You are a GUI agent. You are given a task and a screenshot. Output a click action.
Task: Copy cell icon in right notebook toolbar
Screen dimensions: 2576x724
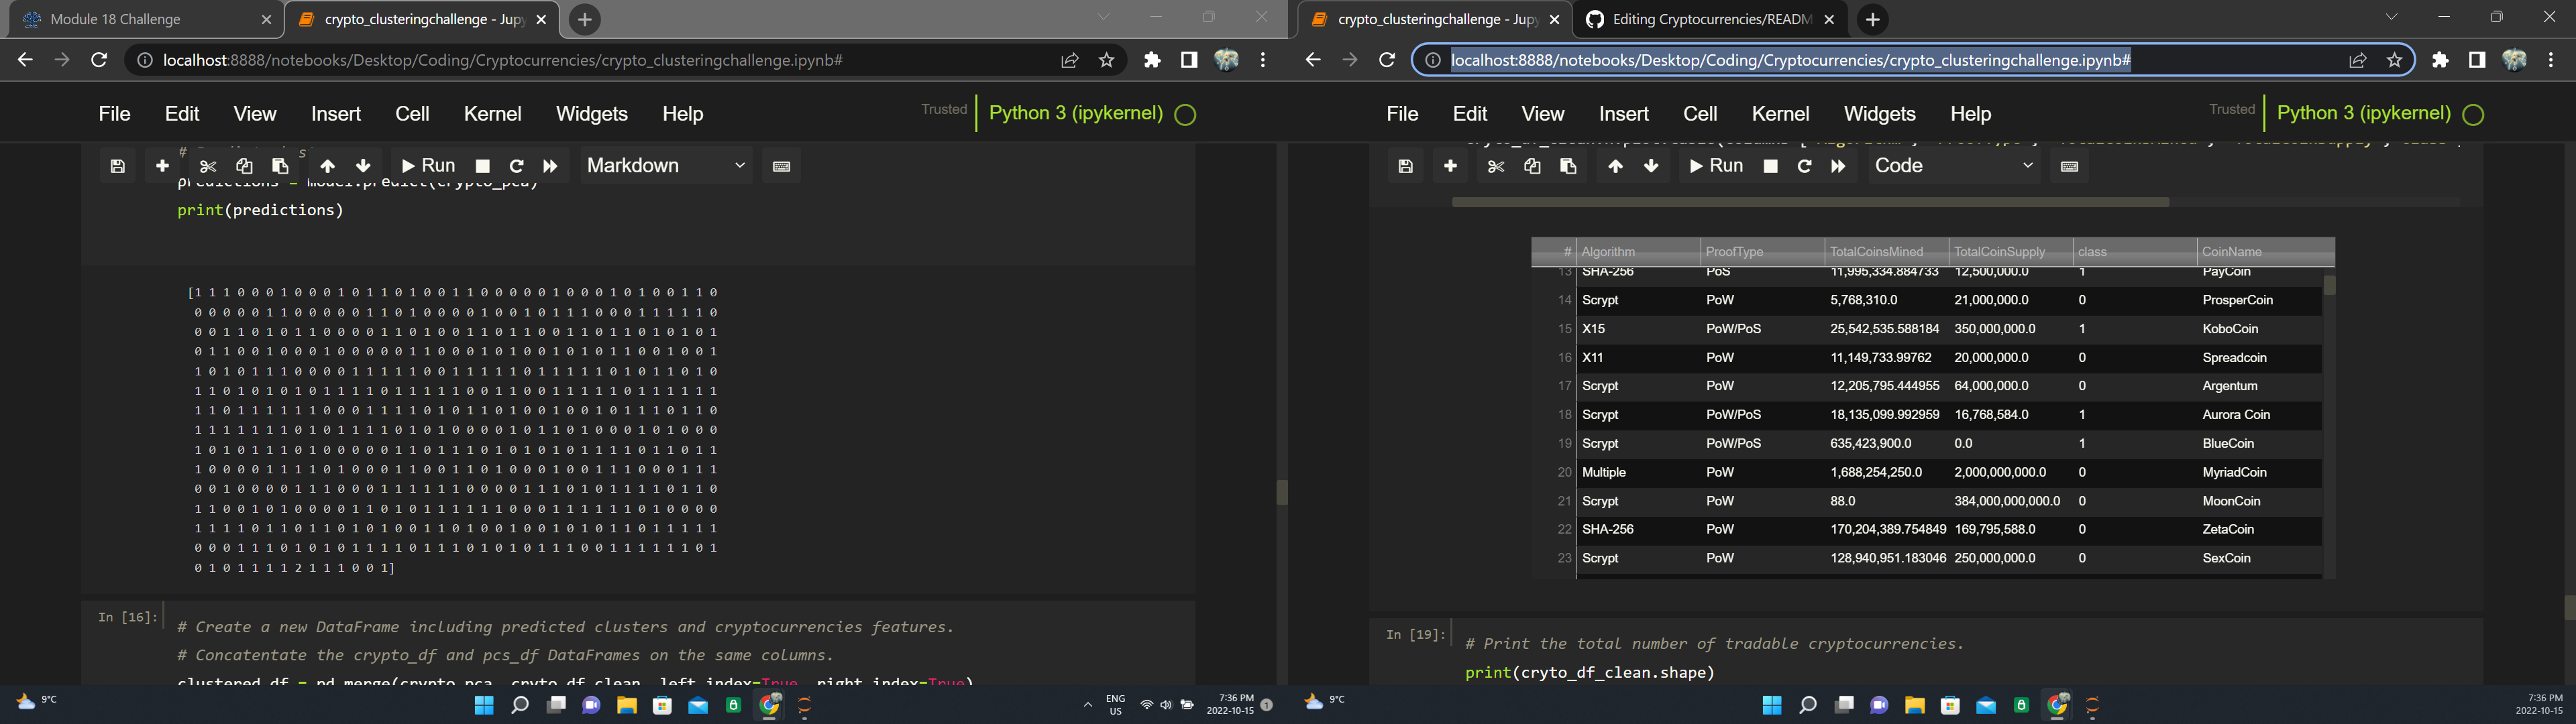coord(1532,166)
